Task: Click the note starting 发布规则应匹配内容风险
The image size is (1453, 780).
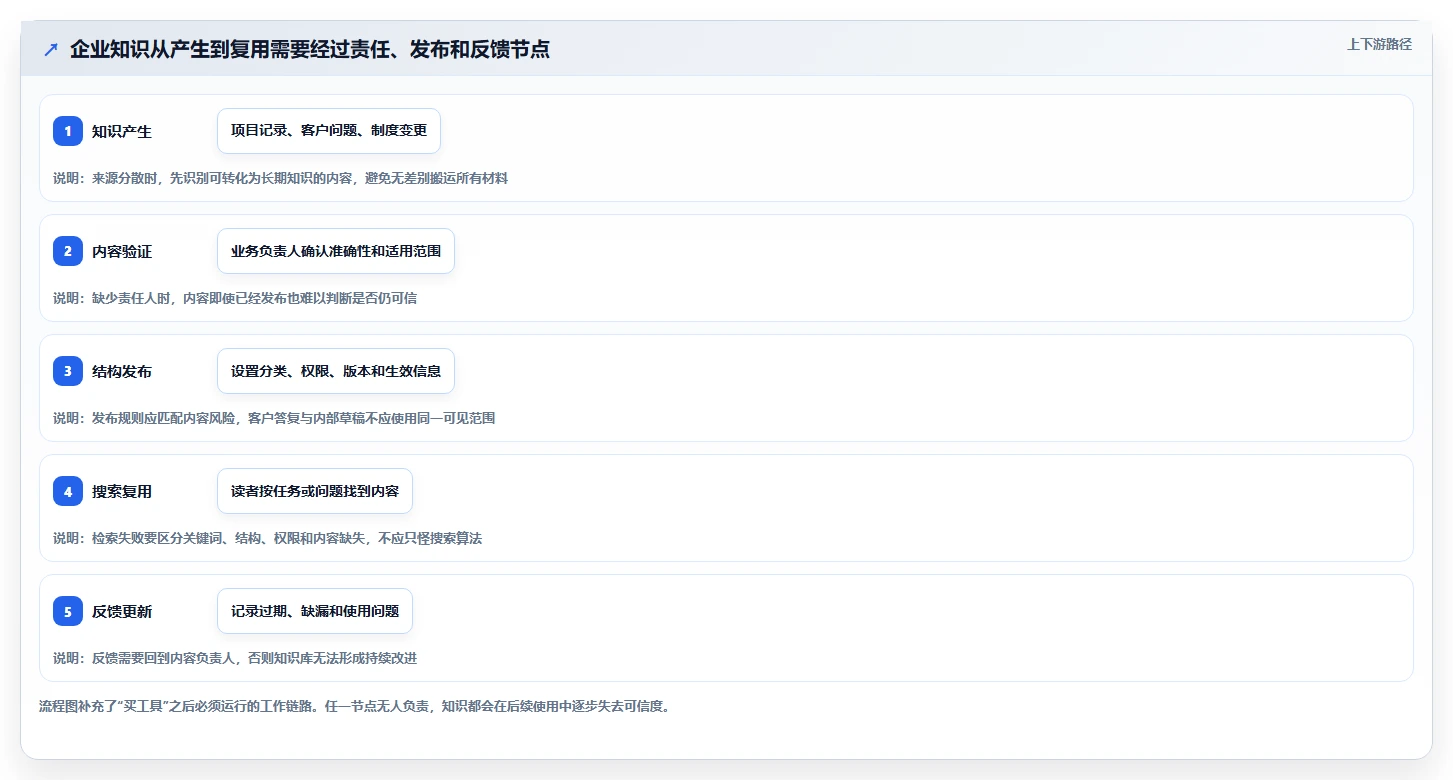Action: point(274,418)
